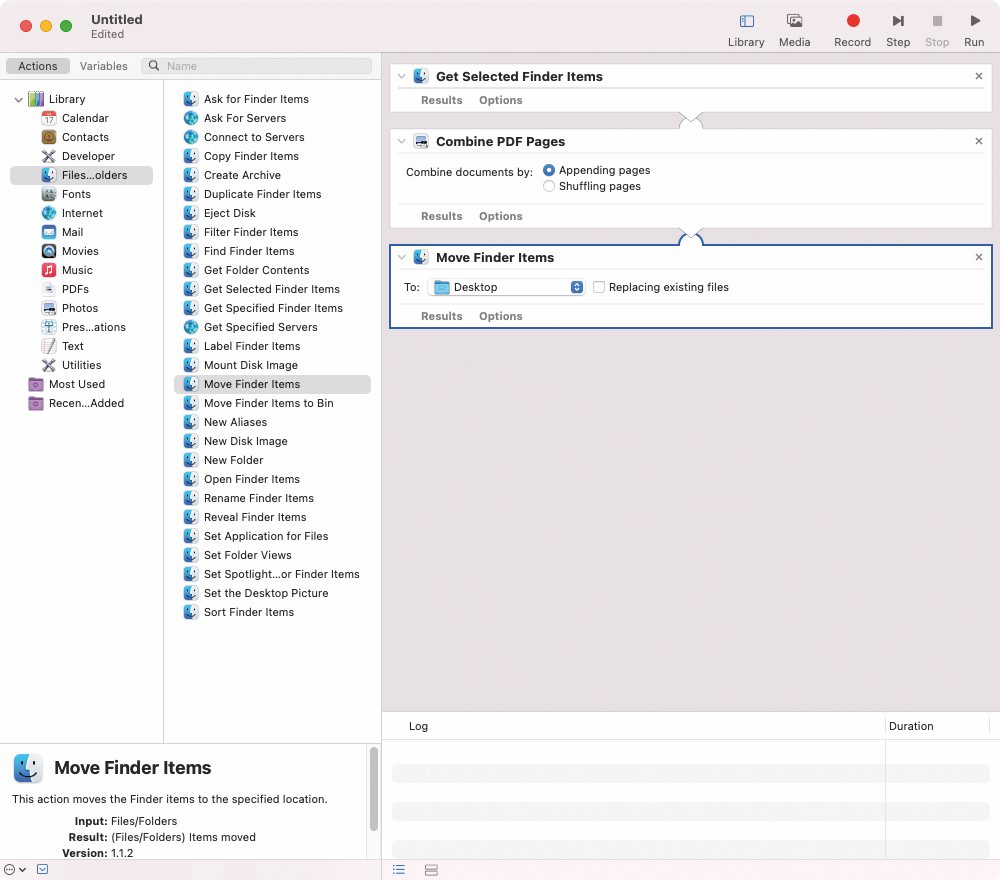Select the Shuffling pages radio button

[548, 186]
